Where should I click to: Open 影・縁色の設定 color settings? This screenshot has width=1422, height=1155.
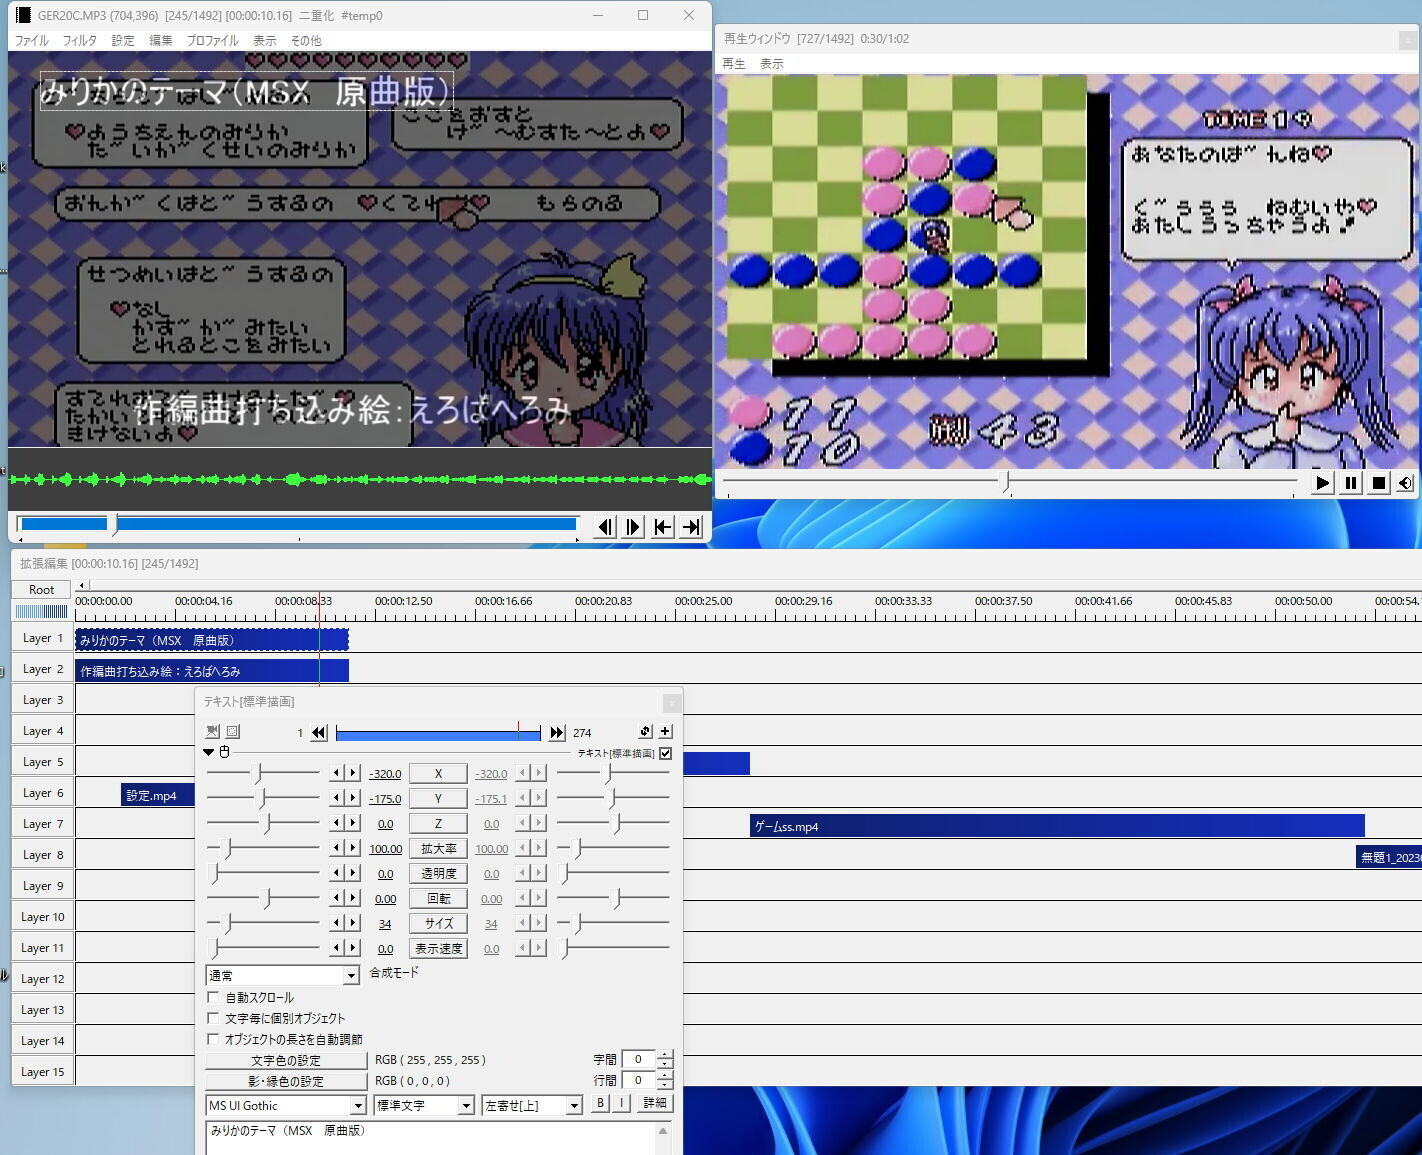(286, 1081)
